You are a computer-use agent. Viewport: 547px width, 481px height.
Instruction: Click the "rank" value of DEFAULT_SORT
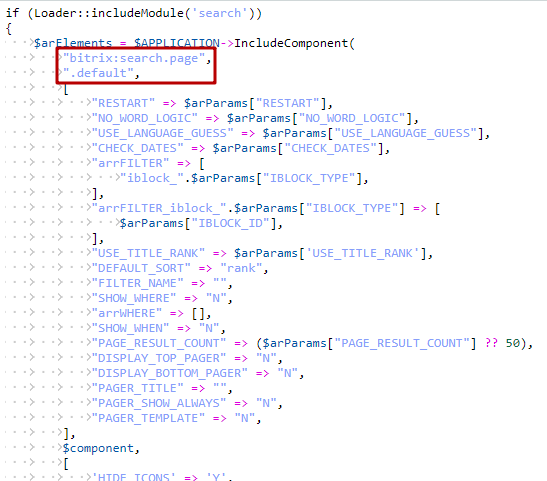(241, 268)
